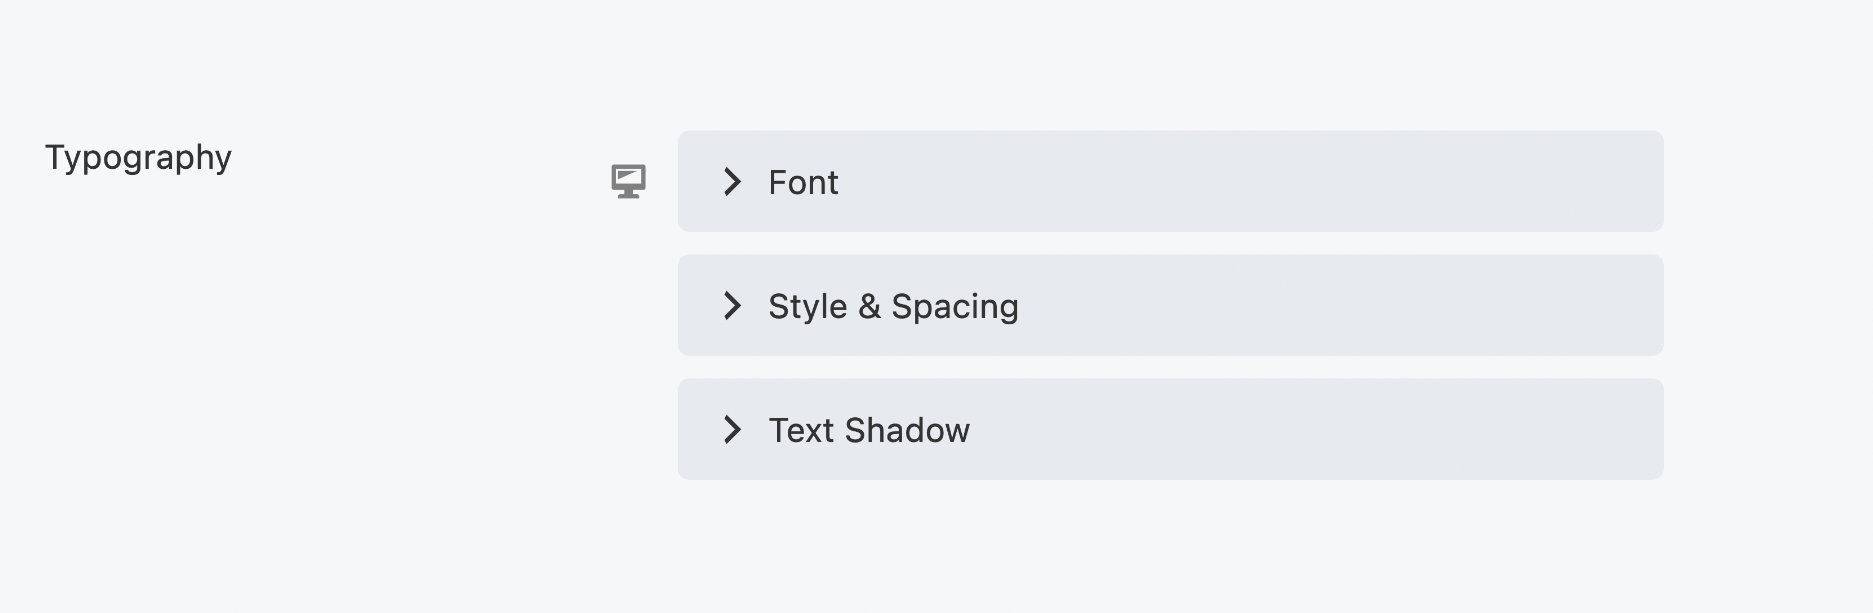The height and width of the screenshot is (613, 1873).
Task: Click the Font row in the Typography group
Action: 1170,181
